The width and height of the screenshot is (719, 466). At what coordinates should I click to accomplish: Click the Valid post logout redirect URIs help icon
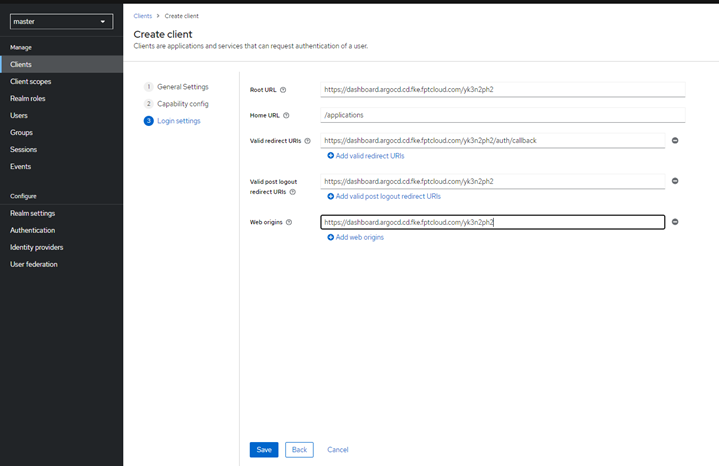point(293,191)
